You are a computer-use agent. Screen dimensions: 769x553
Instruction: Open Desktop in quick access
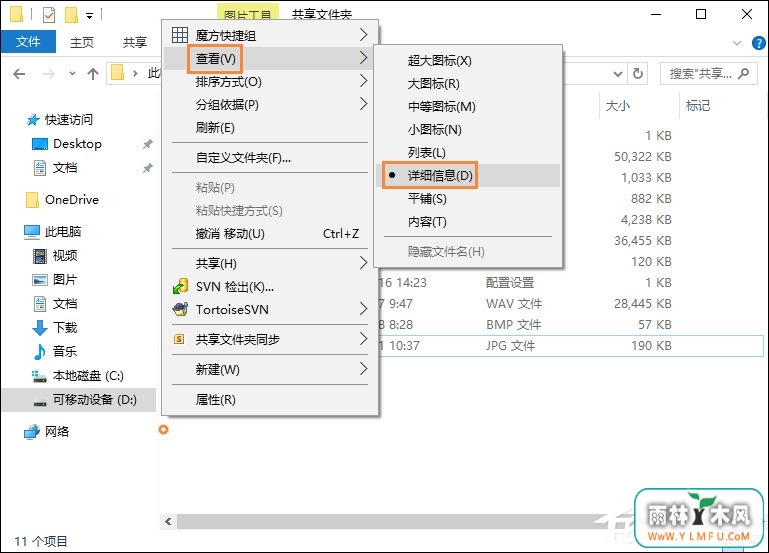click(x=77, y=144)
